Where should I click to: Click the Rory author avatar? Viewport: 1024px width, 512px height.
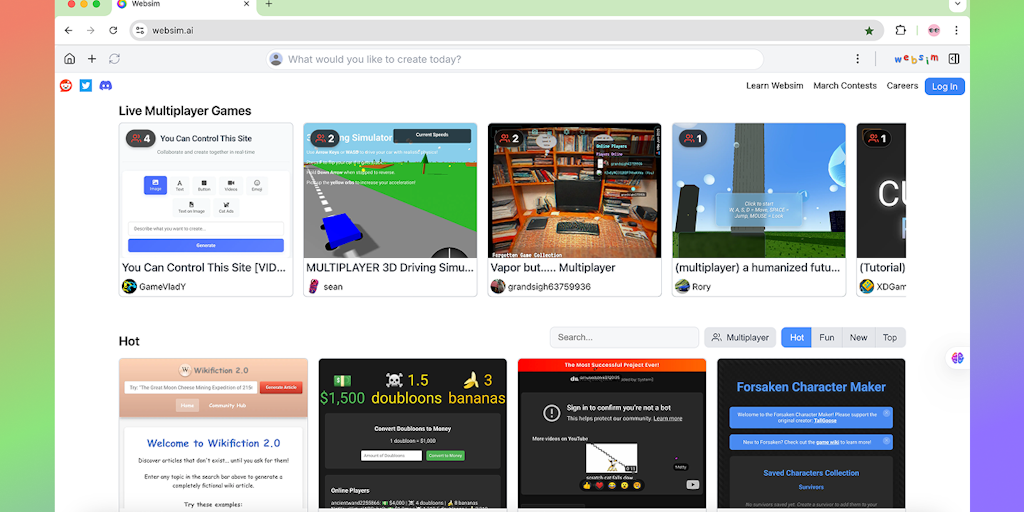[x=682, y=286]
